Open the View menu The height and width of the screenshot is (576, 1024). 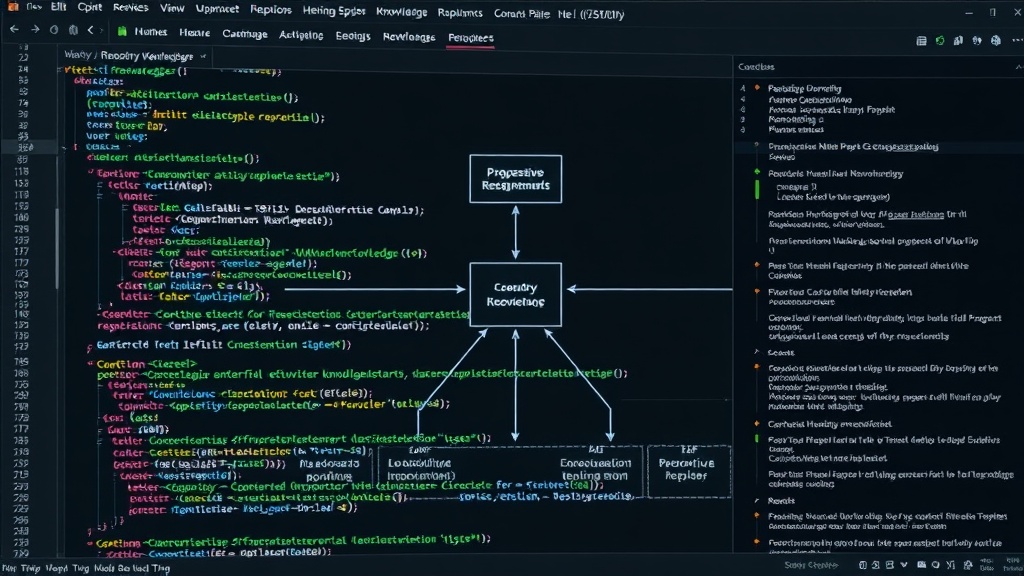172,8
